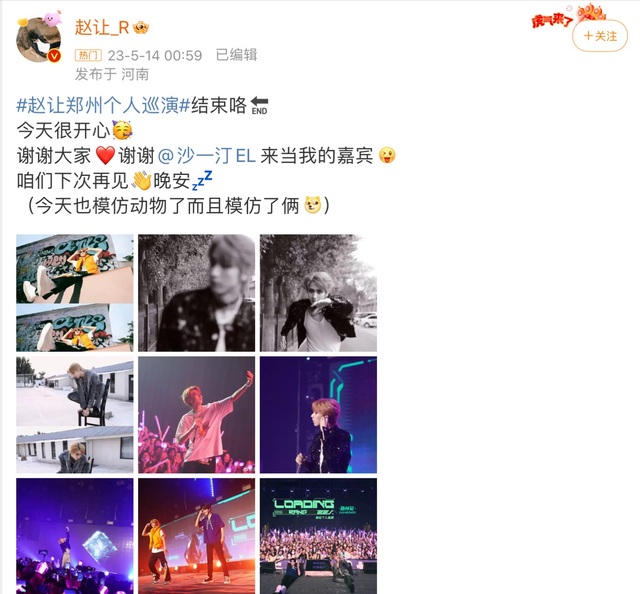Open blurred black-and-white portrait thumbnail
Screen dimensions: 640x594
tap(196, 293)
